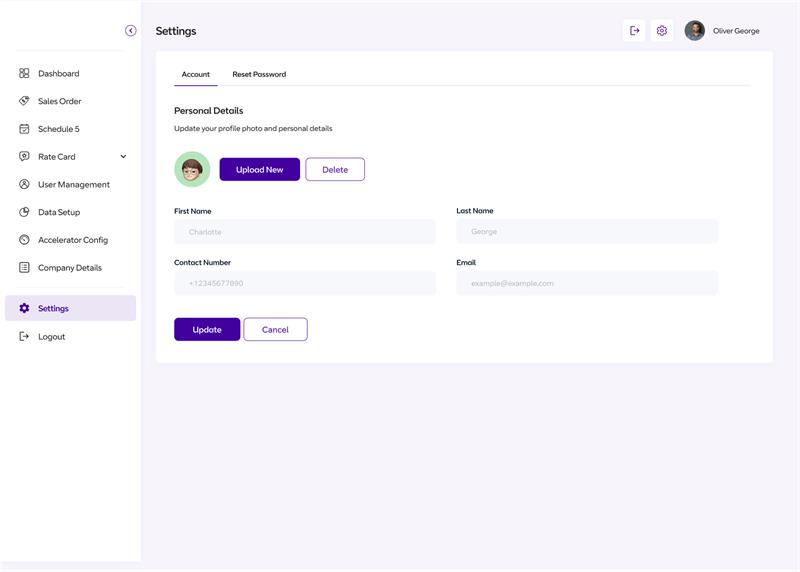Click the User Management person icon
Image resolution: width=800 pixels, height=572 pixels.
coord(24,184)
